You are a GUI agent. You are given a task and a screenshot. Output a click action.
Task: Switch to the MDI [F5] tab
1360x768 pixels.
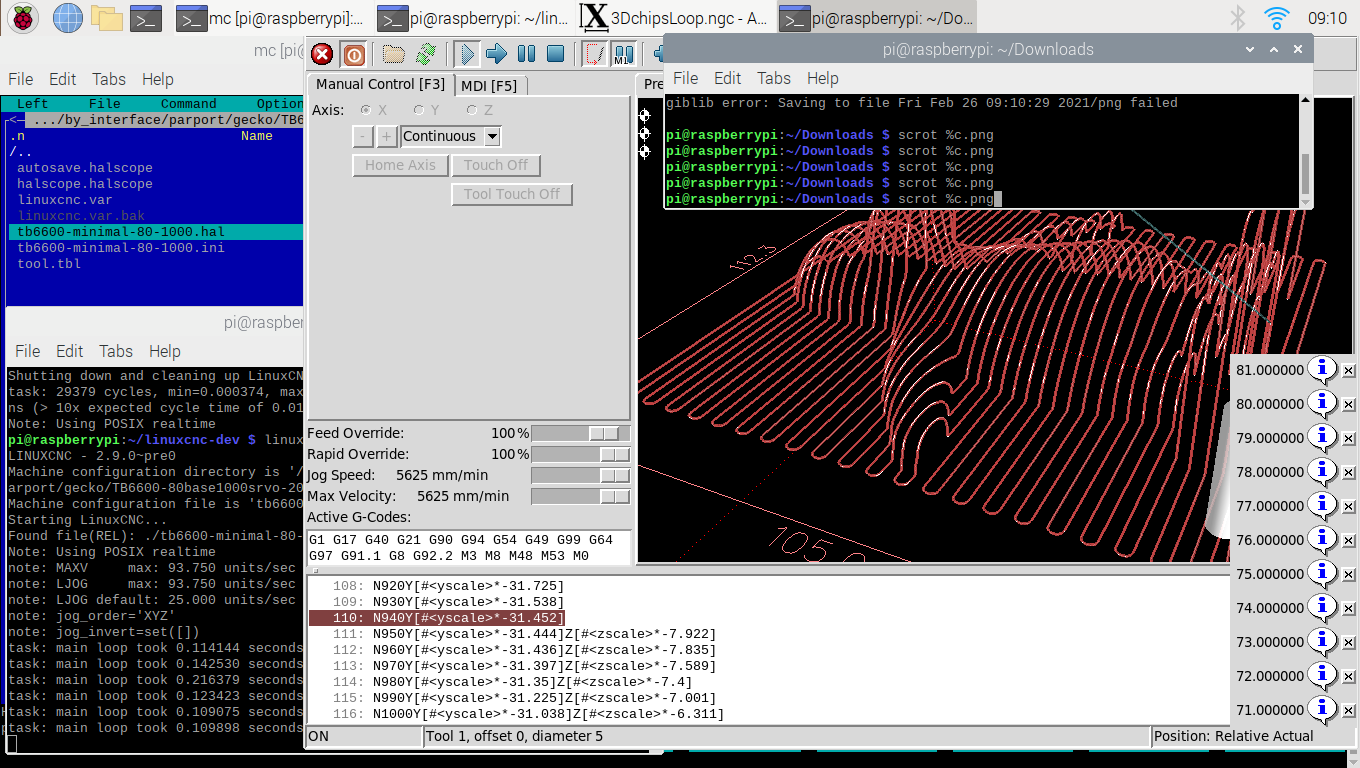click(x=489, y=86)
